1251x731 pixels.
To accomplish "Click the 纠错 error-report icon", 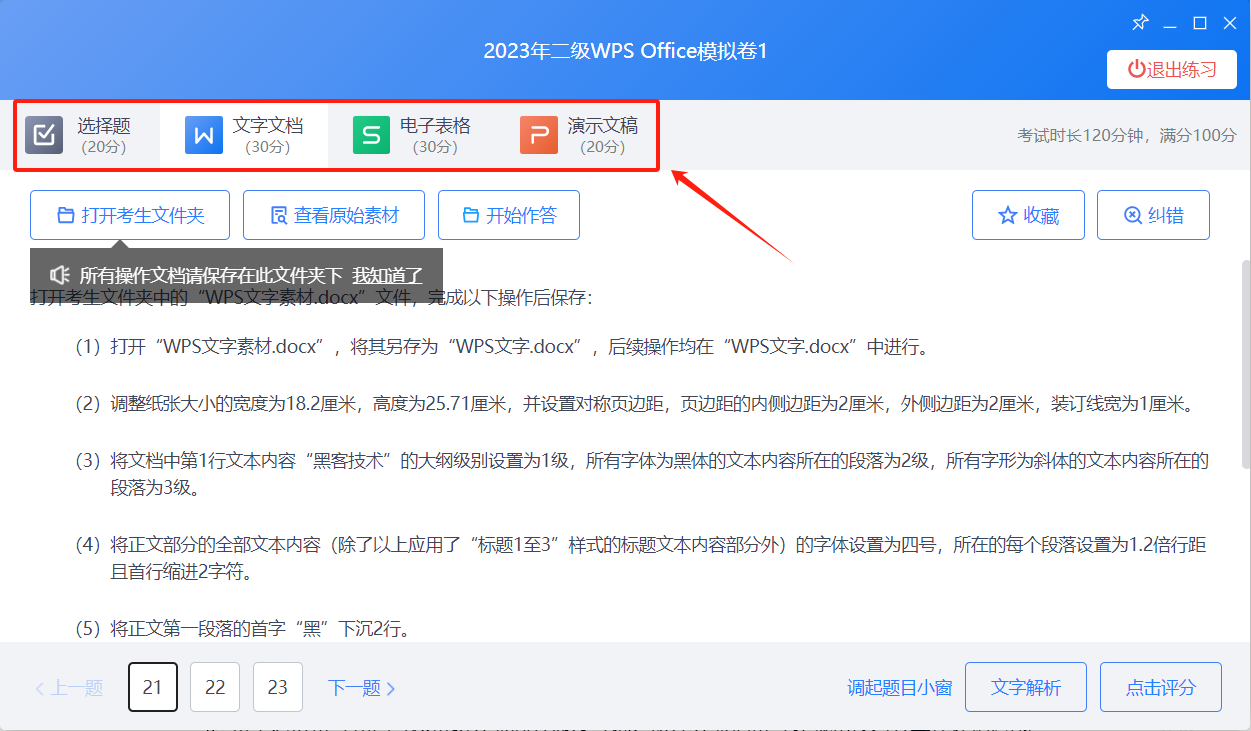I will tap(1132, 215).
